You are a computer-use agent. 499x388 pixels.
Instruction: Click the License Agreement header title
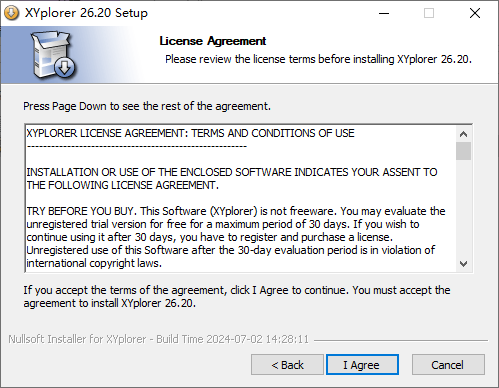coord(213,41)
